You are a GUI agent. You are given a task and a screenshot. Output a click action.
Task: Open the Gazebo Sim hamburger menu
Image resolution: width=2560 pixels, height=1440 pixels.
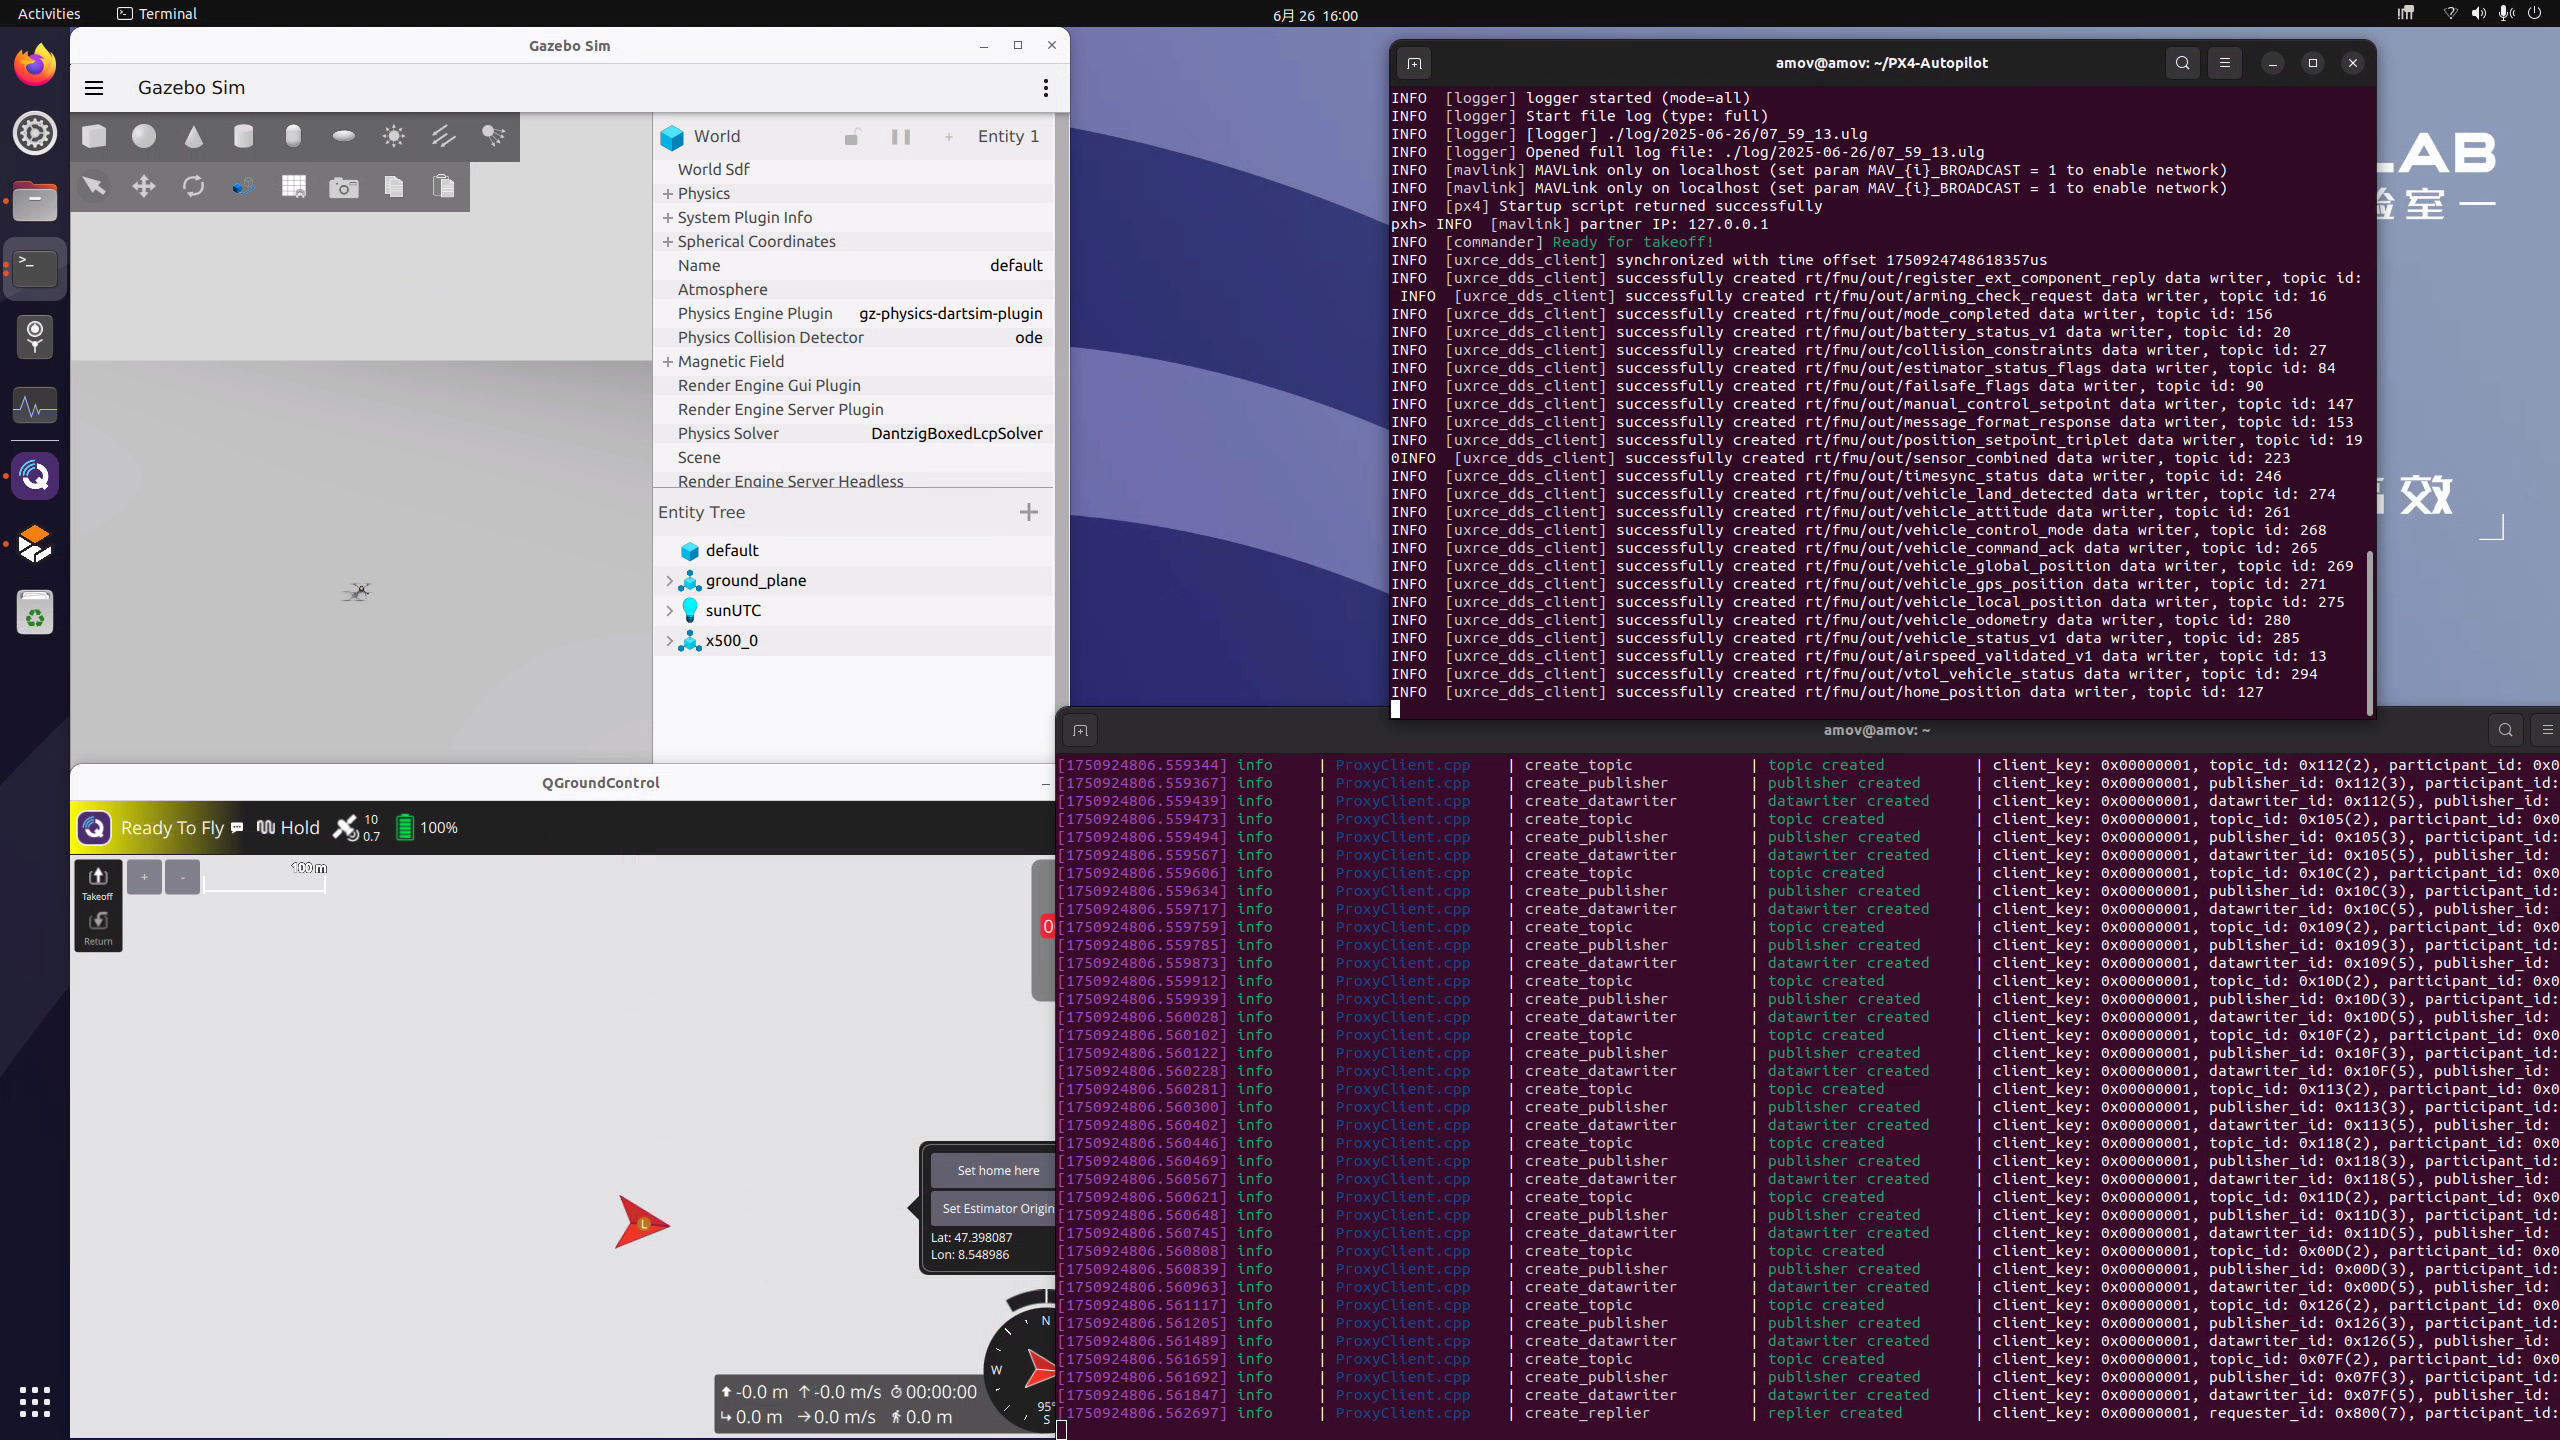94,88
